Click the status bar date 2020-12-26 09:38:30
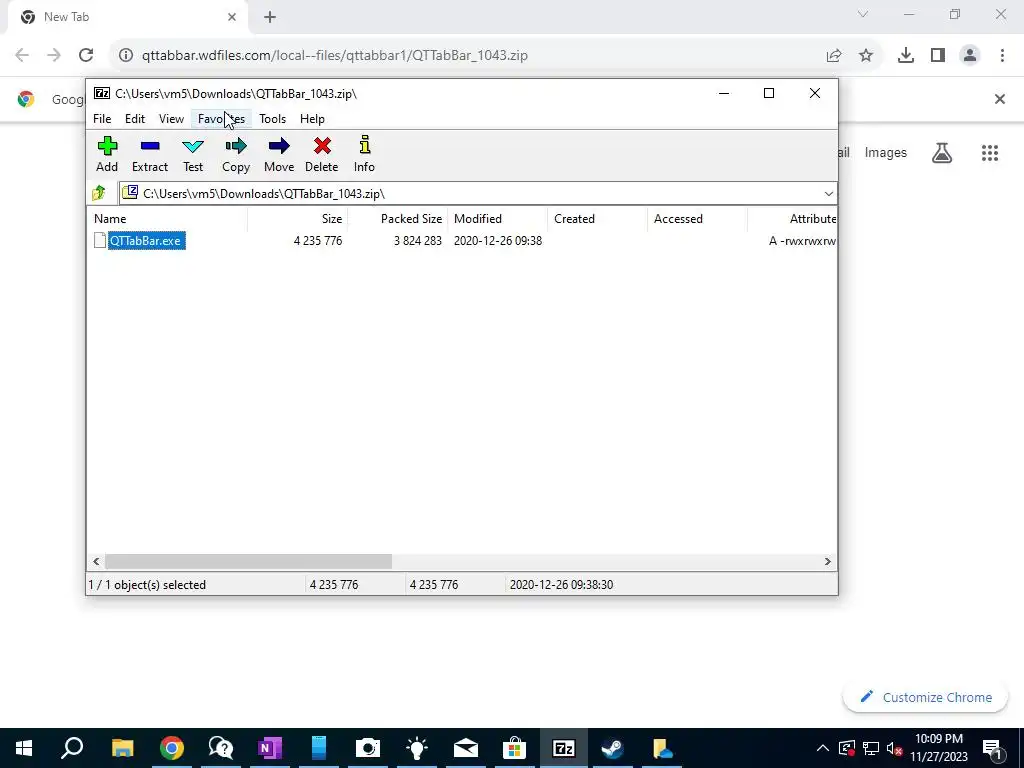 coord(561,584)
